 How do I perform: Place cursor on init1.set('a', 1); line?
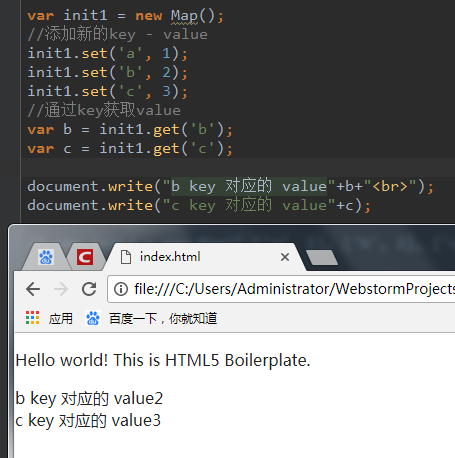click(107, 54)
